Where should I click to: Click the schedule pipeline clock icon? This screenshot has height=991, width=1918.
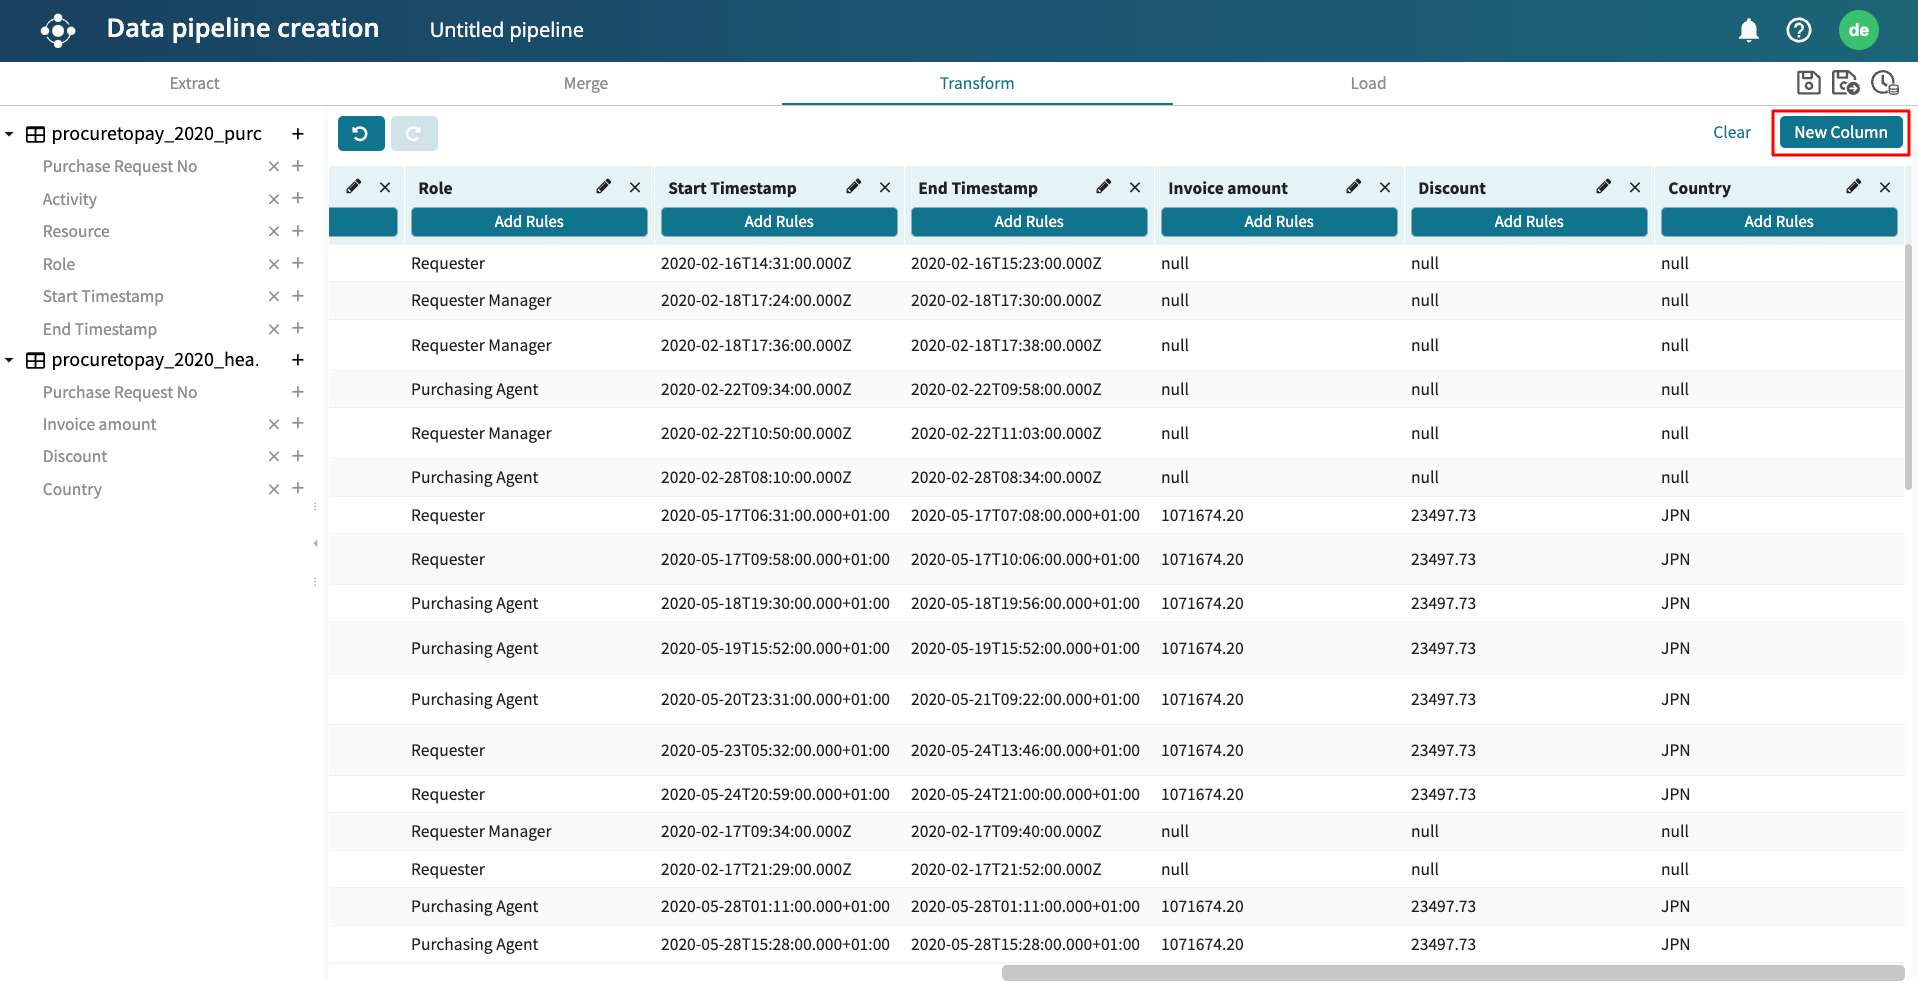click(1884, 83)
